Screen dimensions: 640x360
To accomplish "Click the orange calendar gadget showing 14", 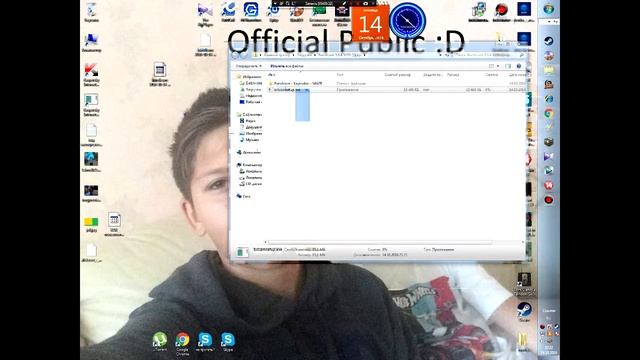I will click(x=370, y=23).
